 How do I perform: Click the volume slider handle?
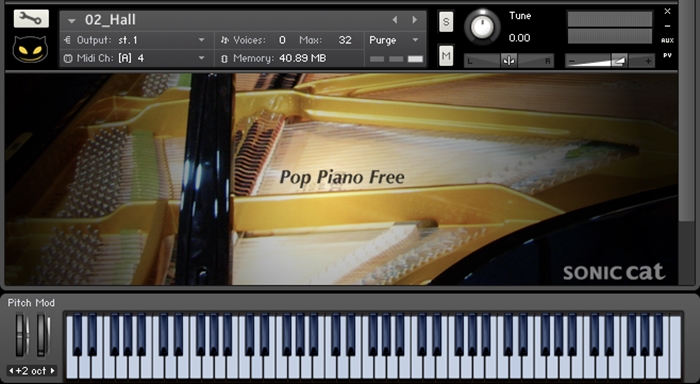pyautogui.click(x=619, y=60)
